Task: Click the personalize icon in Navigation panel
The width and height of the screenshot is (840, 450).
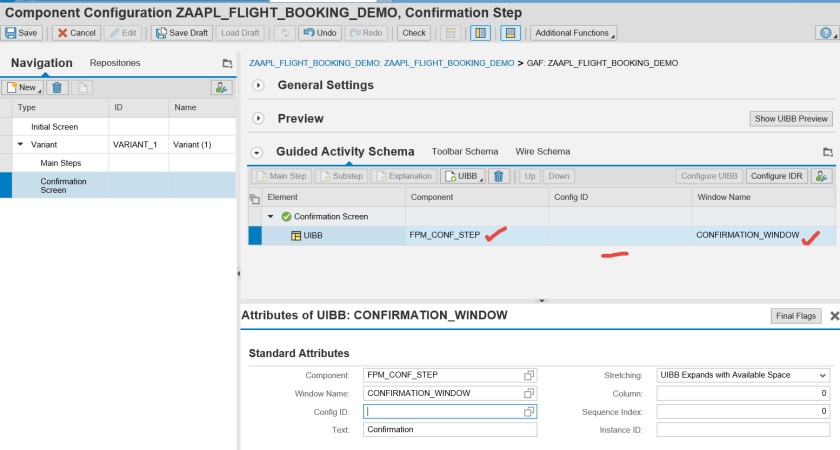Action: [x=221, y=88]
